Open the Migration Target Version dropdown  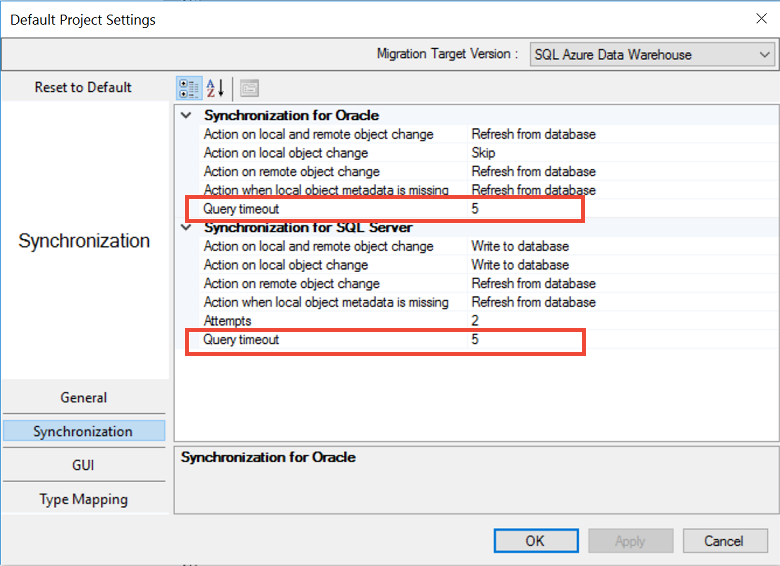coord(650,54)
